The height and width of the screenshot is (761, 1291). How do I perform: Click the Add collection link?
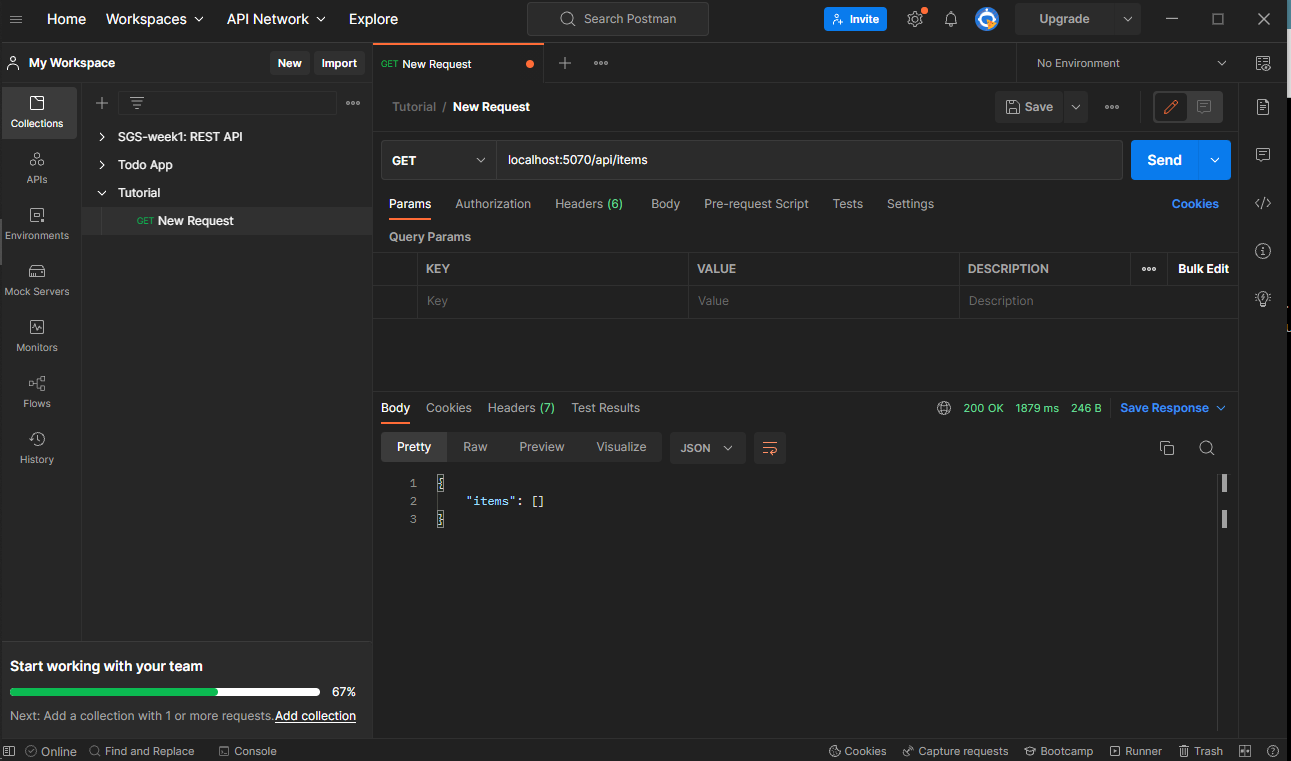(x=315, y=716)
